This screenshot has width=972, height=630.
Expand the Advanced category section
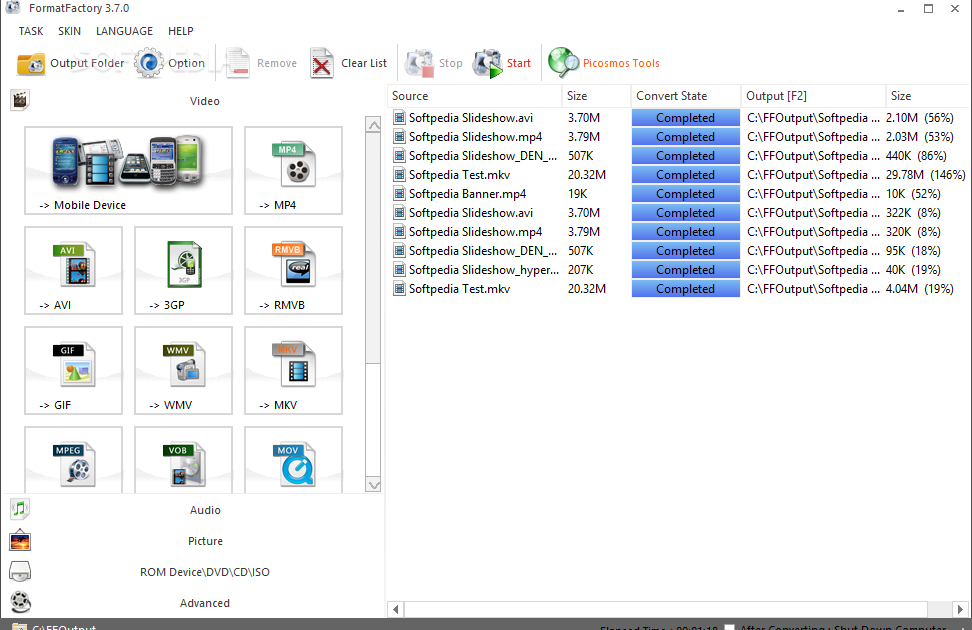205,603
